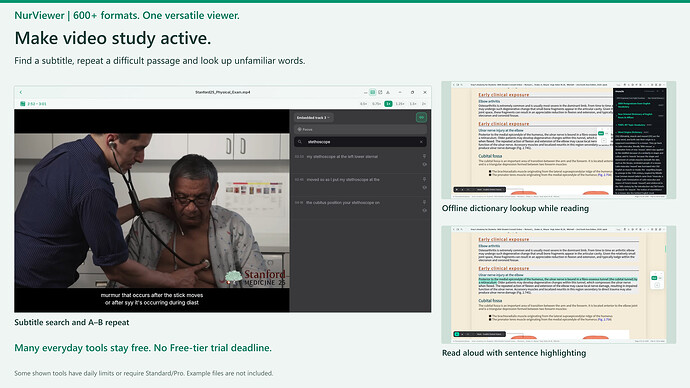
Task: Click the eye icon on the 'cubitus position' row
Action: coord(424,211)
